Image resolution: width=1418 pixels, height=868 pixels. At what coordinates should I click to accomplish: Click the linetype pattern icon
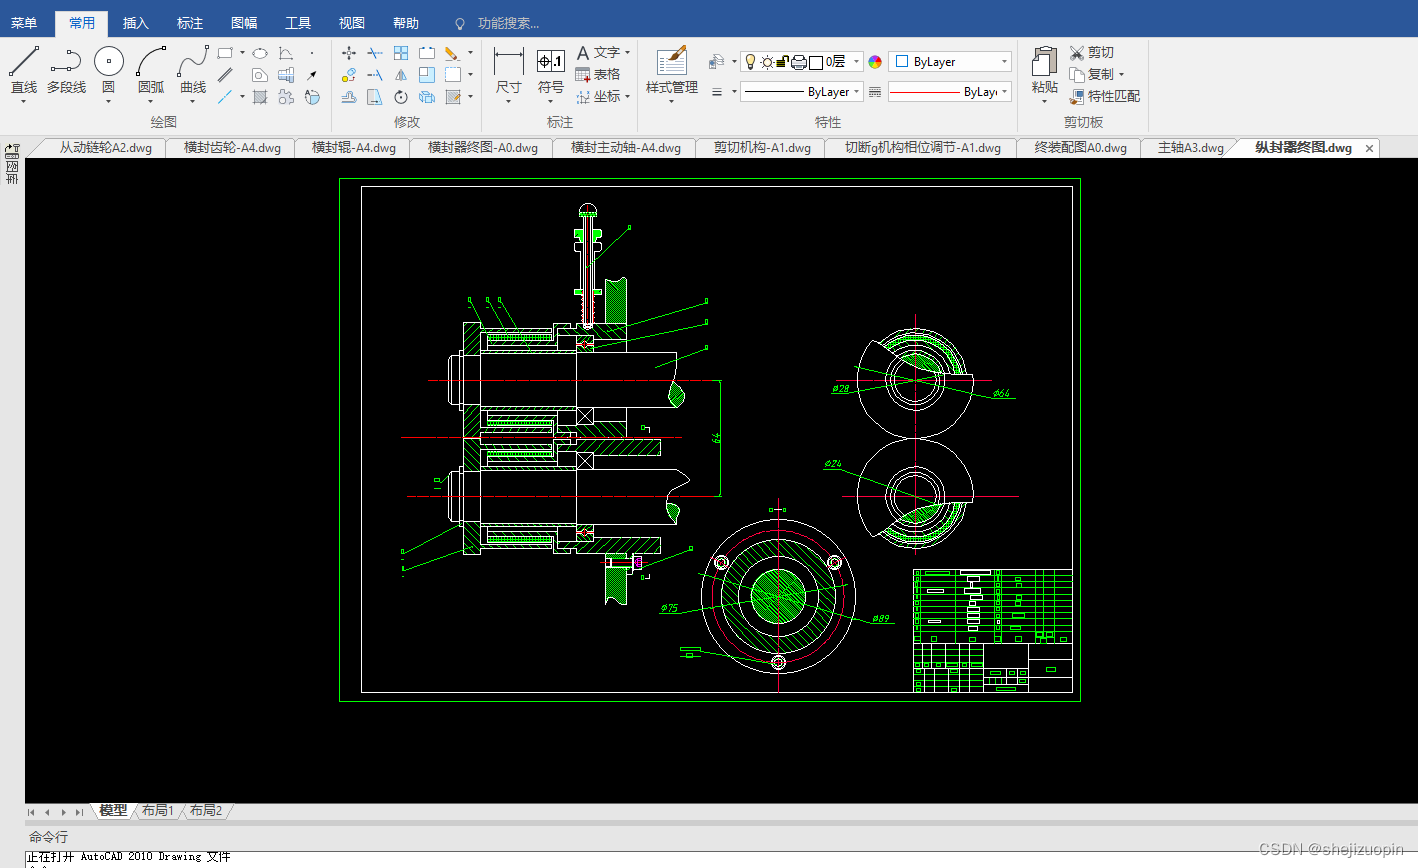tap(875, 92)
